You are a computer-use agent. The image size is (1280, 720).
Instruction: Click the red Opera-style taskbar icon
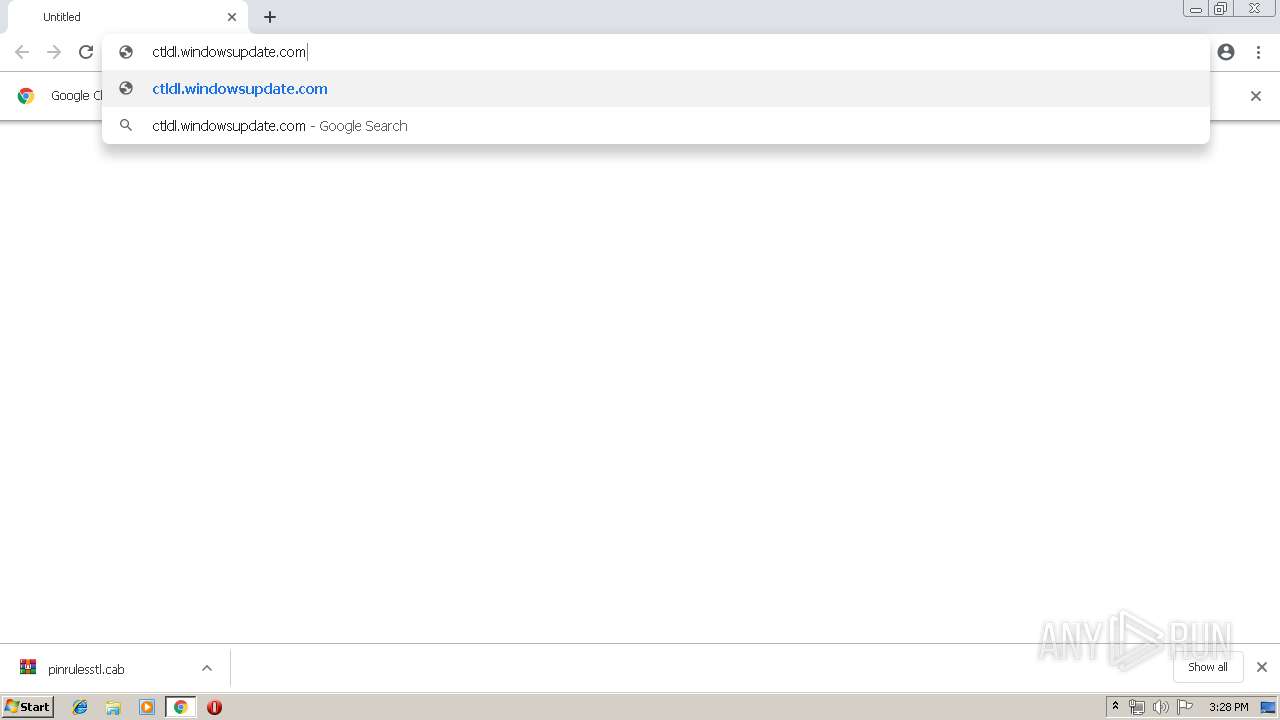214,707
